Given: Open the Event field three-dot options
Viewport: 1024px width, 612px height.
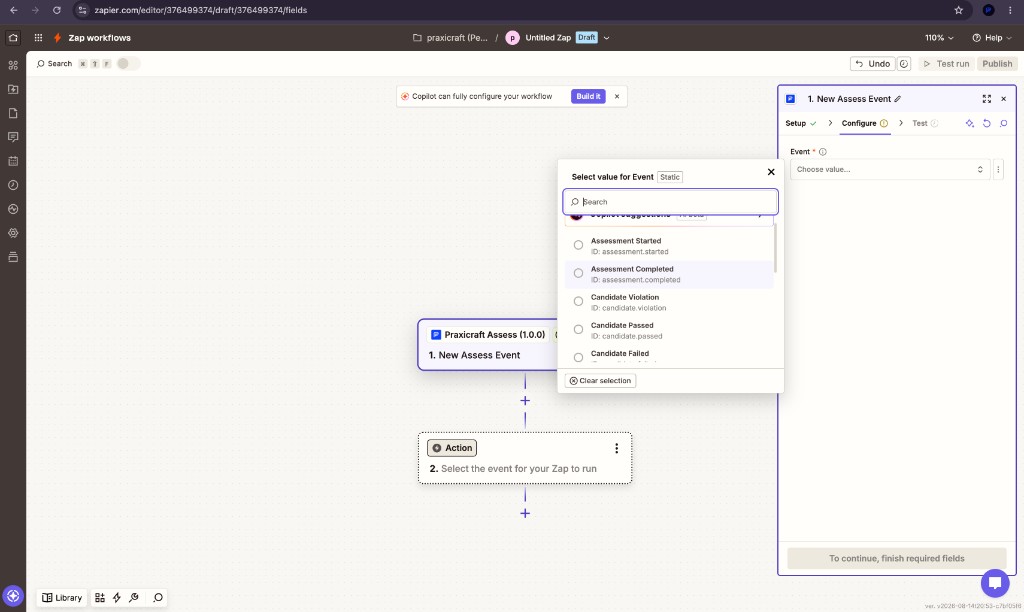Looking at the screenshot, I should [x=998, y=169].
